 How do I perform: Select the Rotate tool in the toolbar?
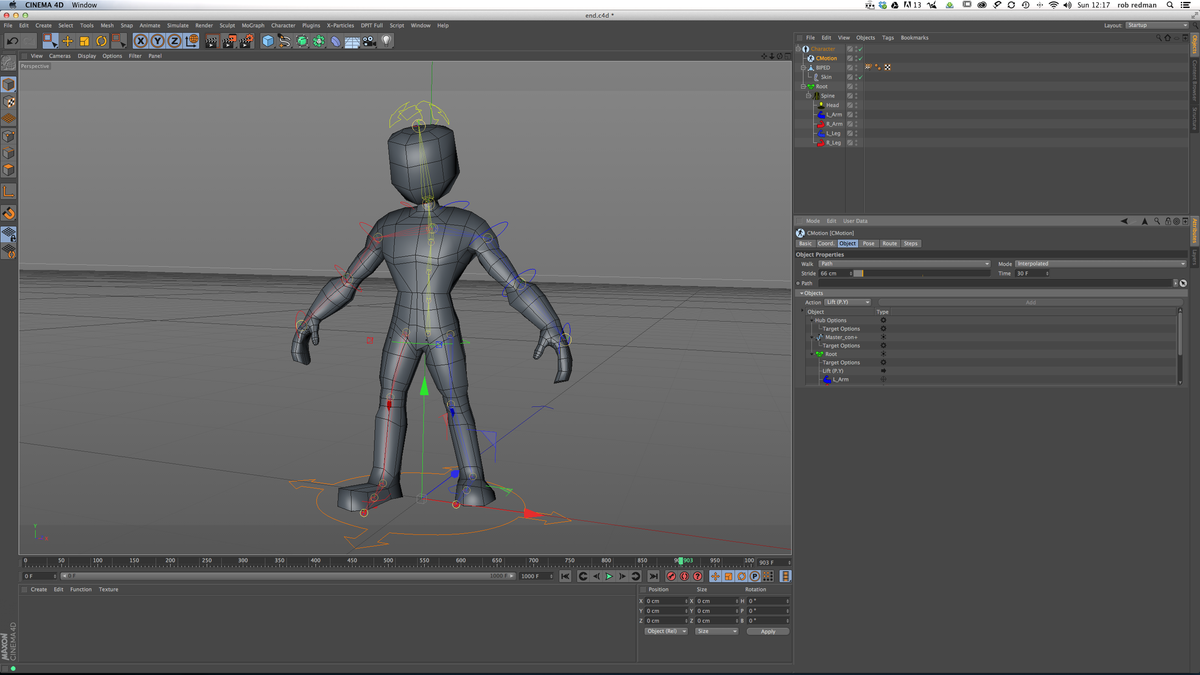[101, 40]
